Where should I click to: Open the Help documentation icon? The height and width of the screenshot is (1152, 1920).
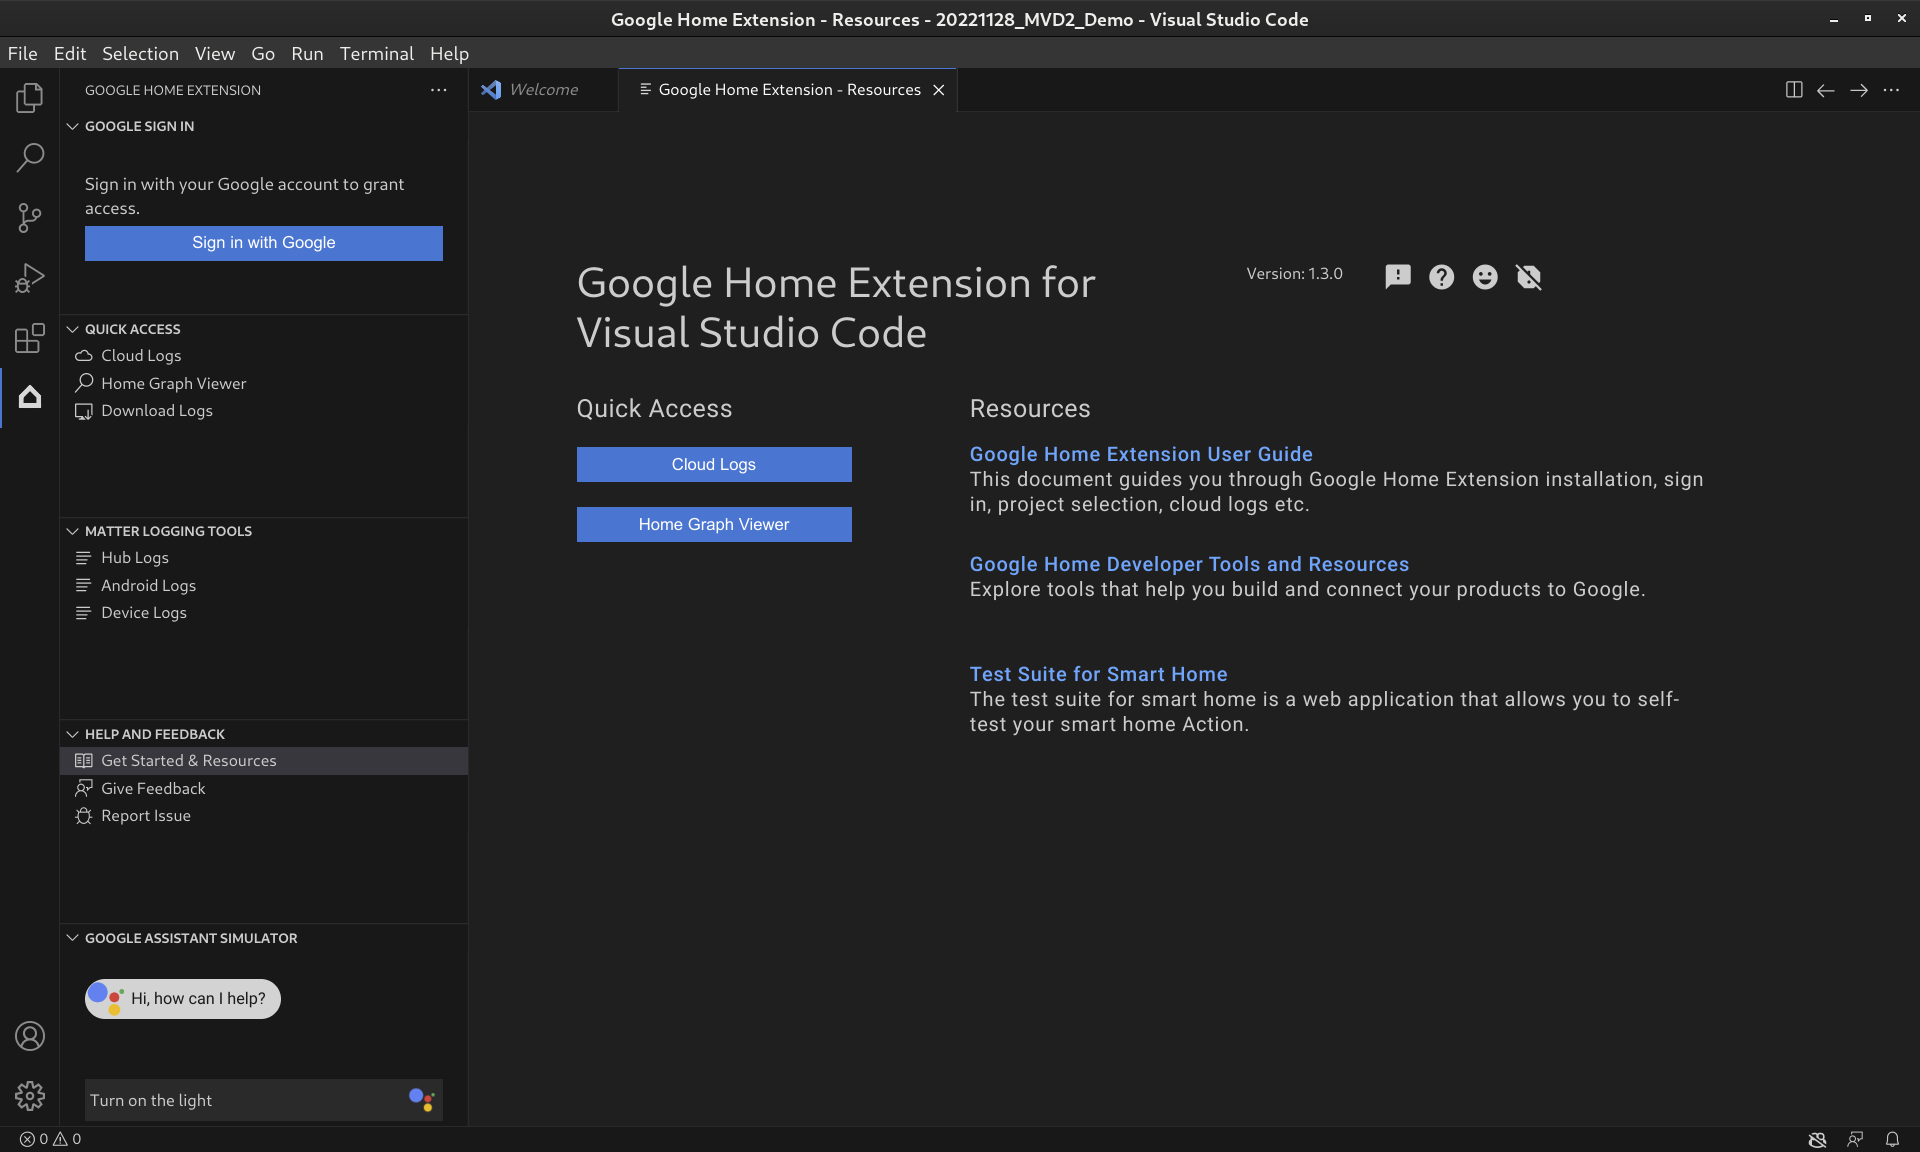point(1441,276)
